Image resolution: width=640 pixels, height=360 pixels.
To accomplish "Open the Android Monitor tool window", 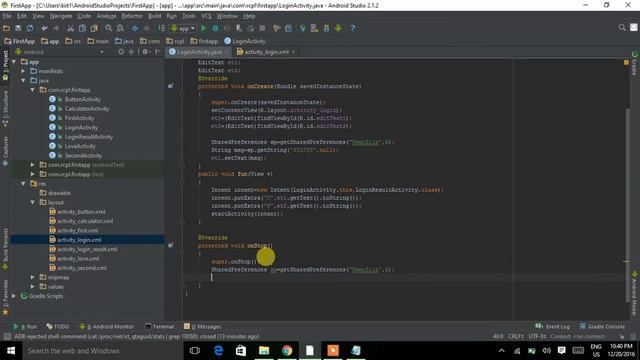I will [107, 327].
